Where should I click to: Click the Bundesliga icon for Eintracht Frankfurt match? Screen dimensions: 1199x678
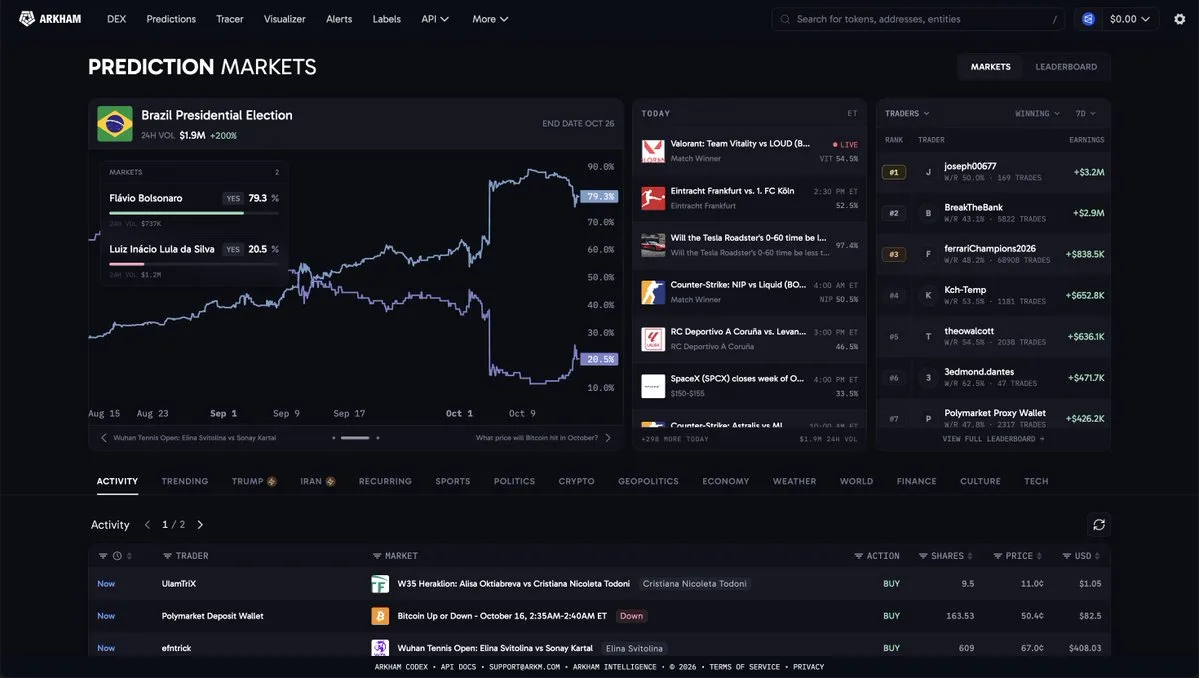coord(653,198)
